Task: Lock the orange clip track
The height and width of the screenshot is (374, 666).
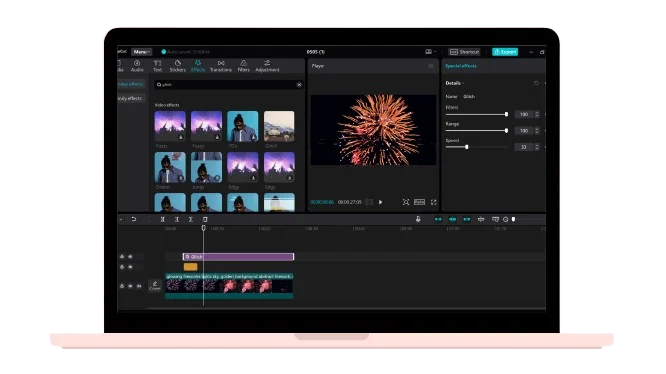Action: [x=122, y=267]
